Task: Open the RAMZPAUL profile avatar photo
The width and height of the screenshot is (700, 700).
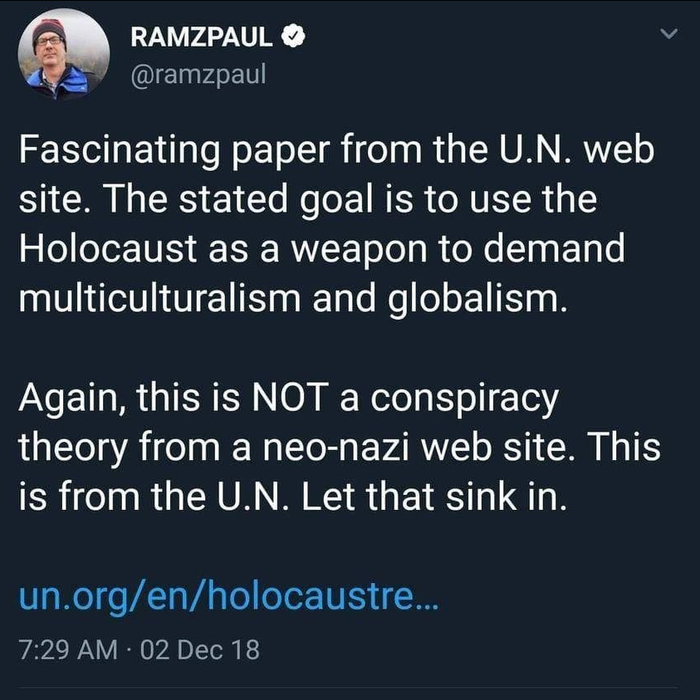Action: tap(64, 53)
